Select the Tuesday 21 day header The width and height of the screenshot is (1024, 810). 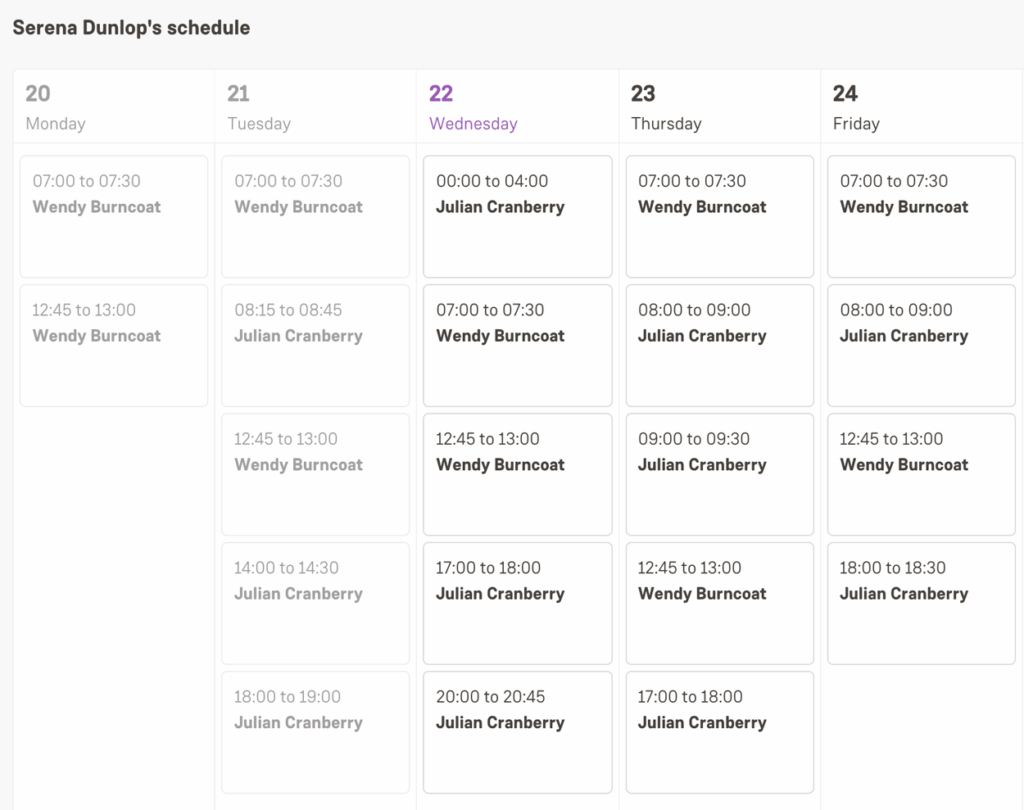coord(316,107)
